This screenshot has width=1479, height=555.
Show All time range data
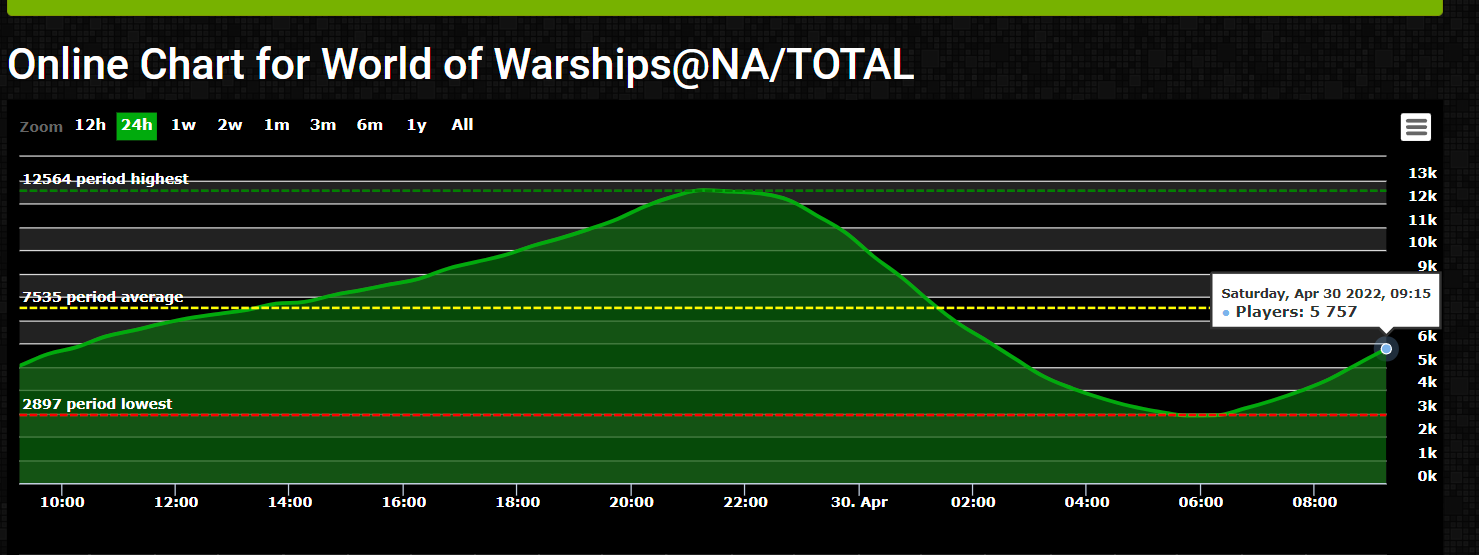(462, 126)
